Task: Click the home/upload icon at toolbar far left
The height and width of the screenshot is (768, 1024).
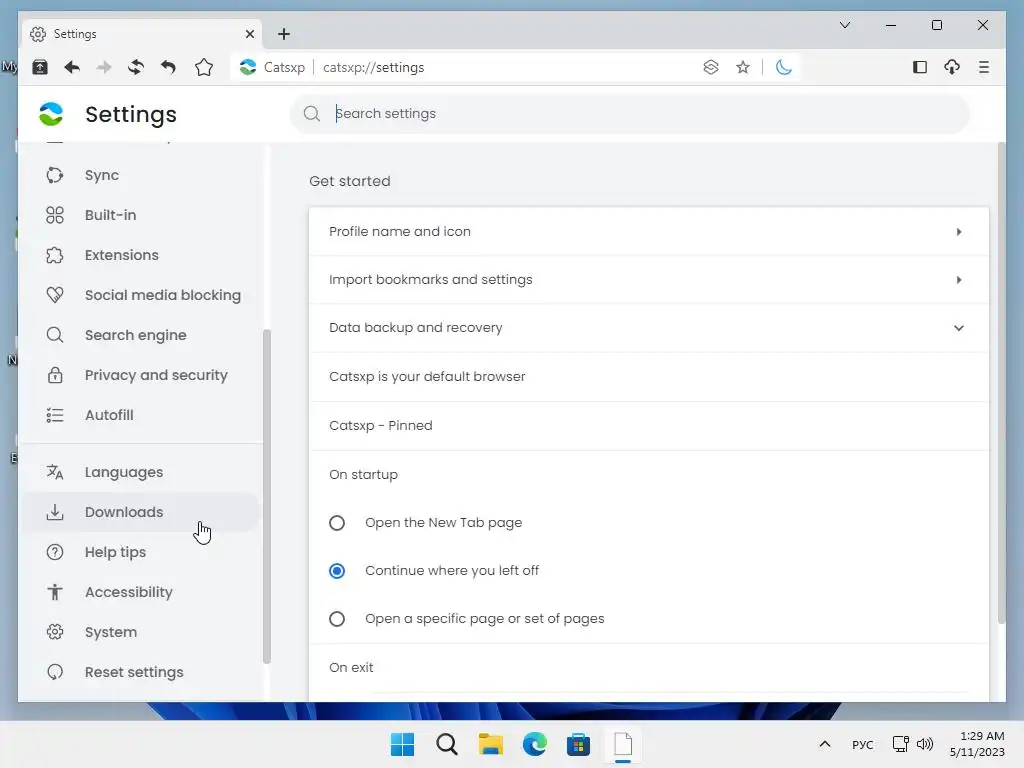Action: coord(40,67)
